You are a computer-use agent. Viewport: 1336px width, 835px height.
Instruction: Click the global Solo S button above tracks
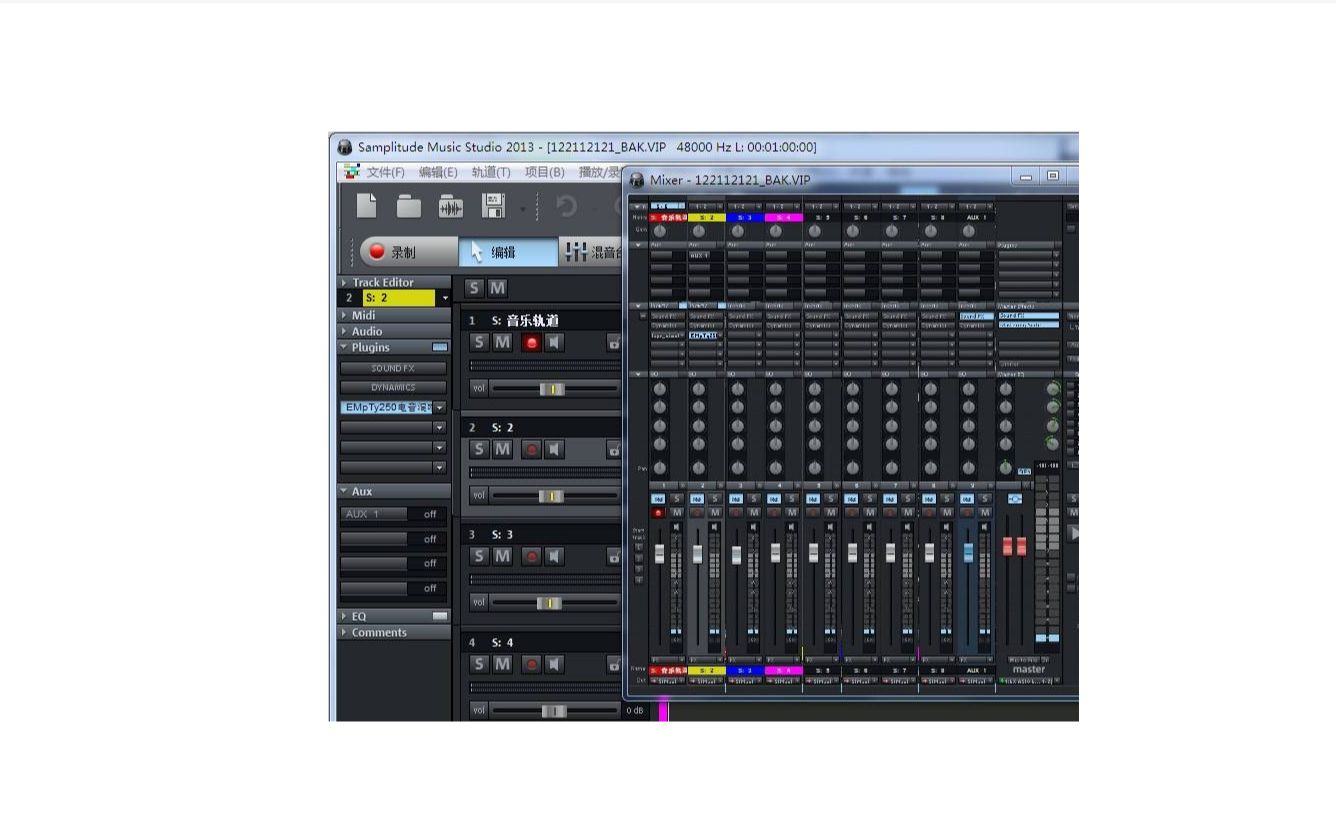pyautogui.click(x=474, y=288)
